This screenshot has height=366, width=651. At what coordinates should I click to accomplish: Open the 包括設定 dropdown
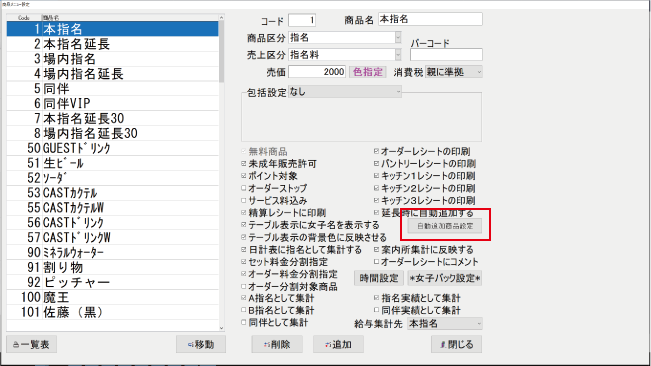[345, 92]
